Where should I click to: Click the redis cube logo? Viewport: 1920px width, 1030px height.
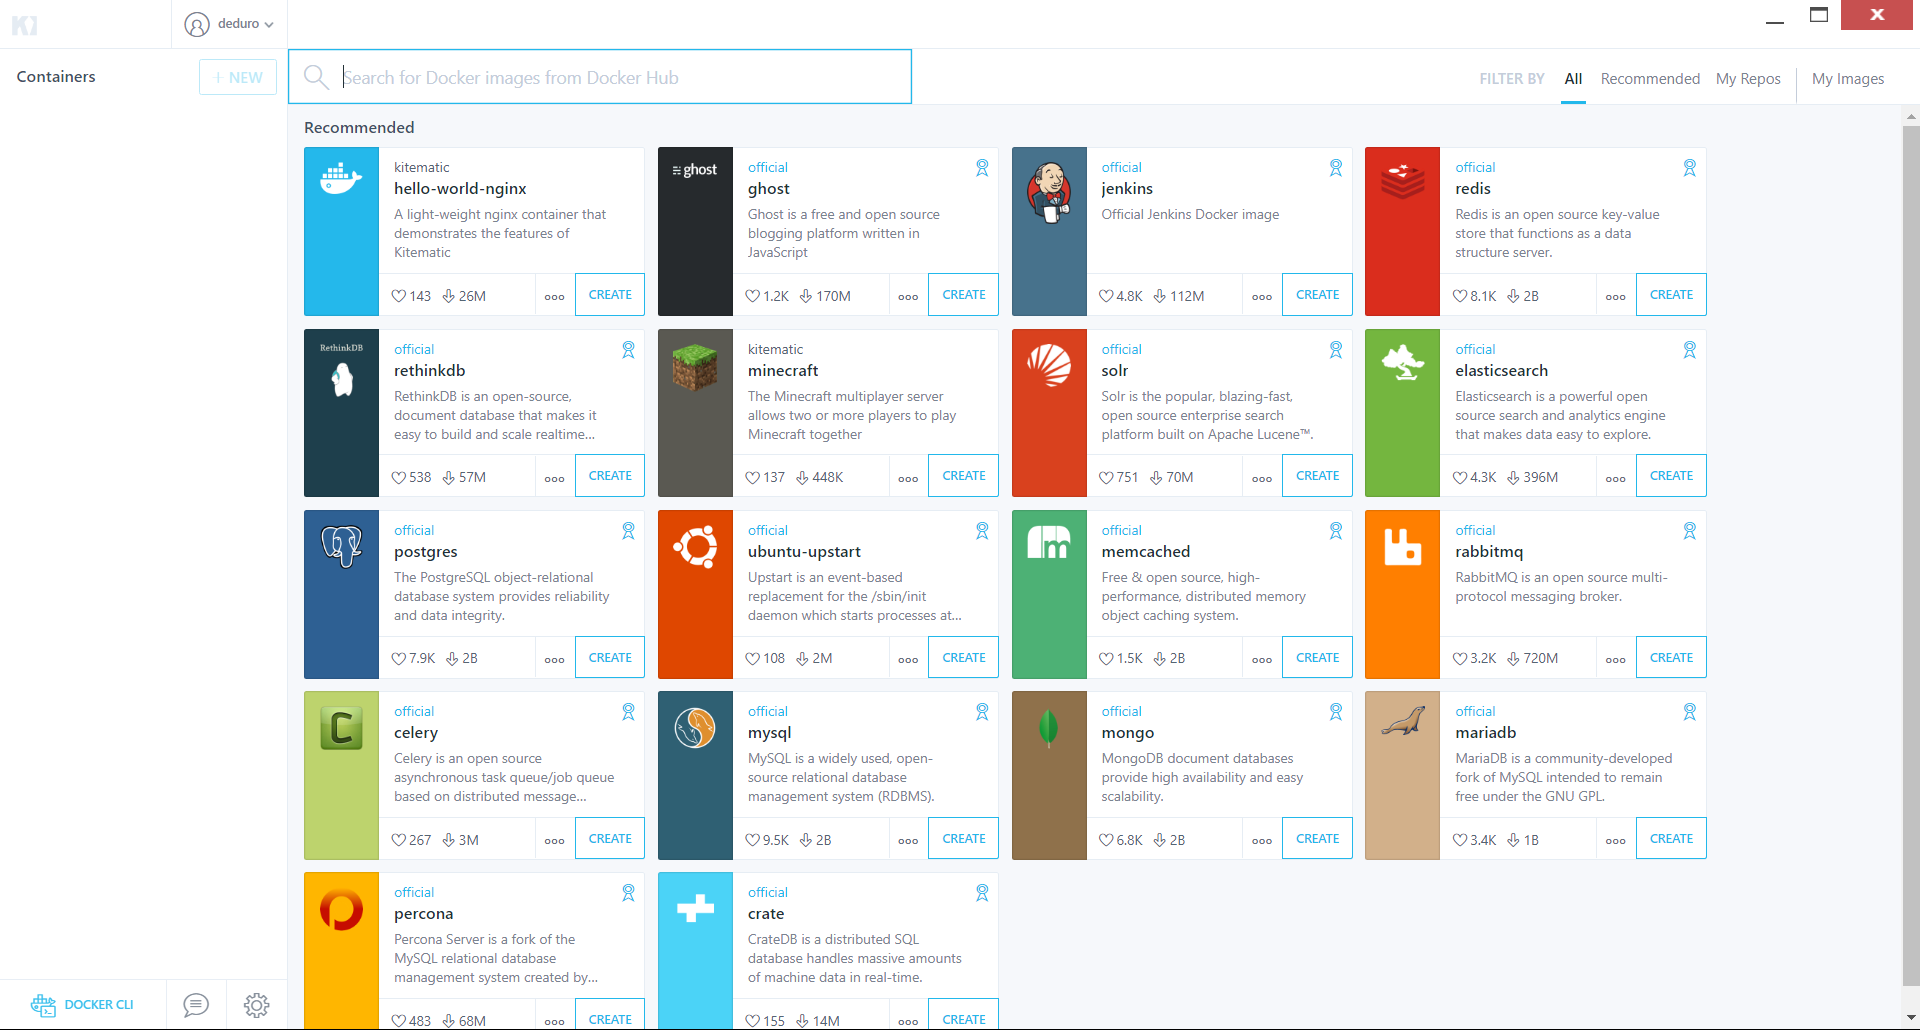[1402, 180]
